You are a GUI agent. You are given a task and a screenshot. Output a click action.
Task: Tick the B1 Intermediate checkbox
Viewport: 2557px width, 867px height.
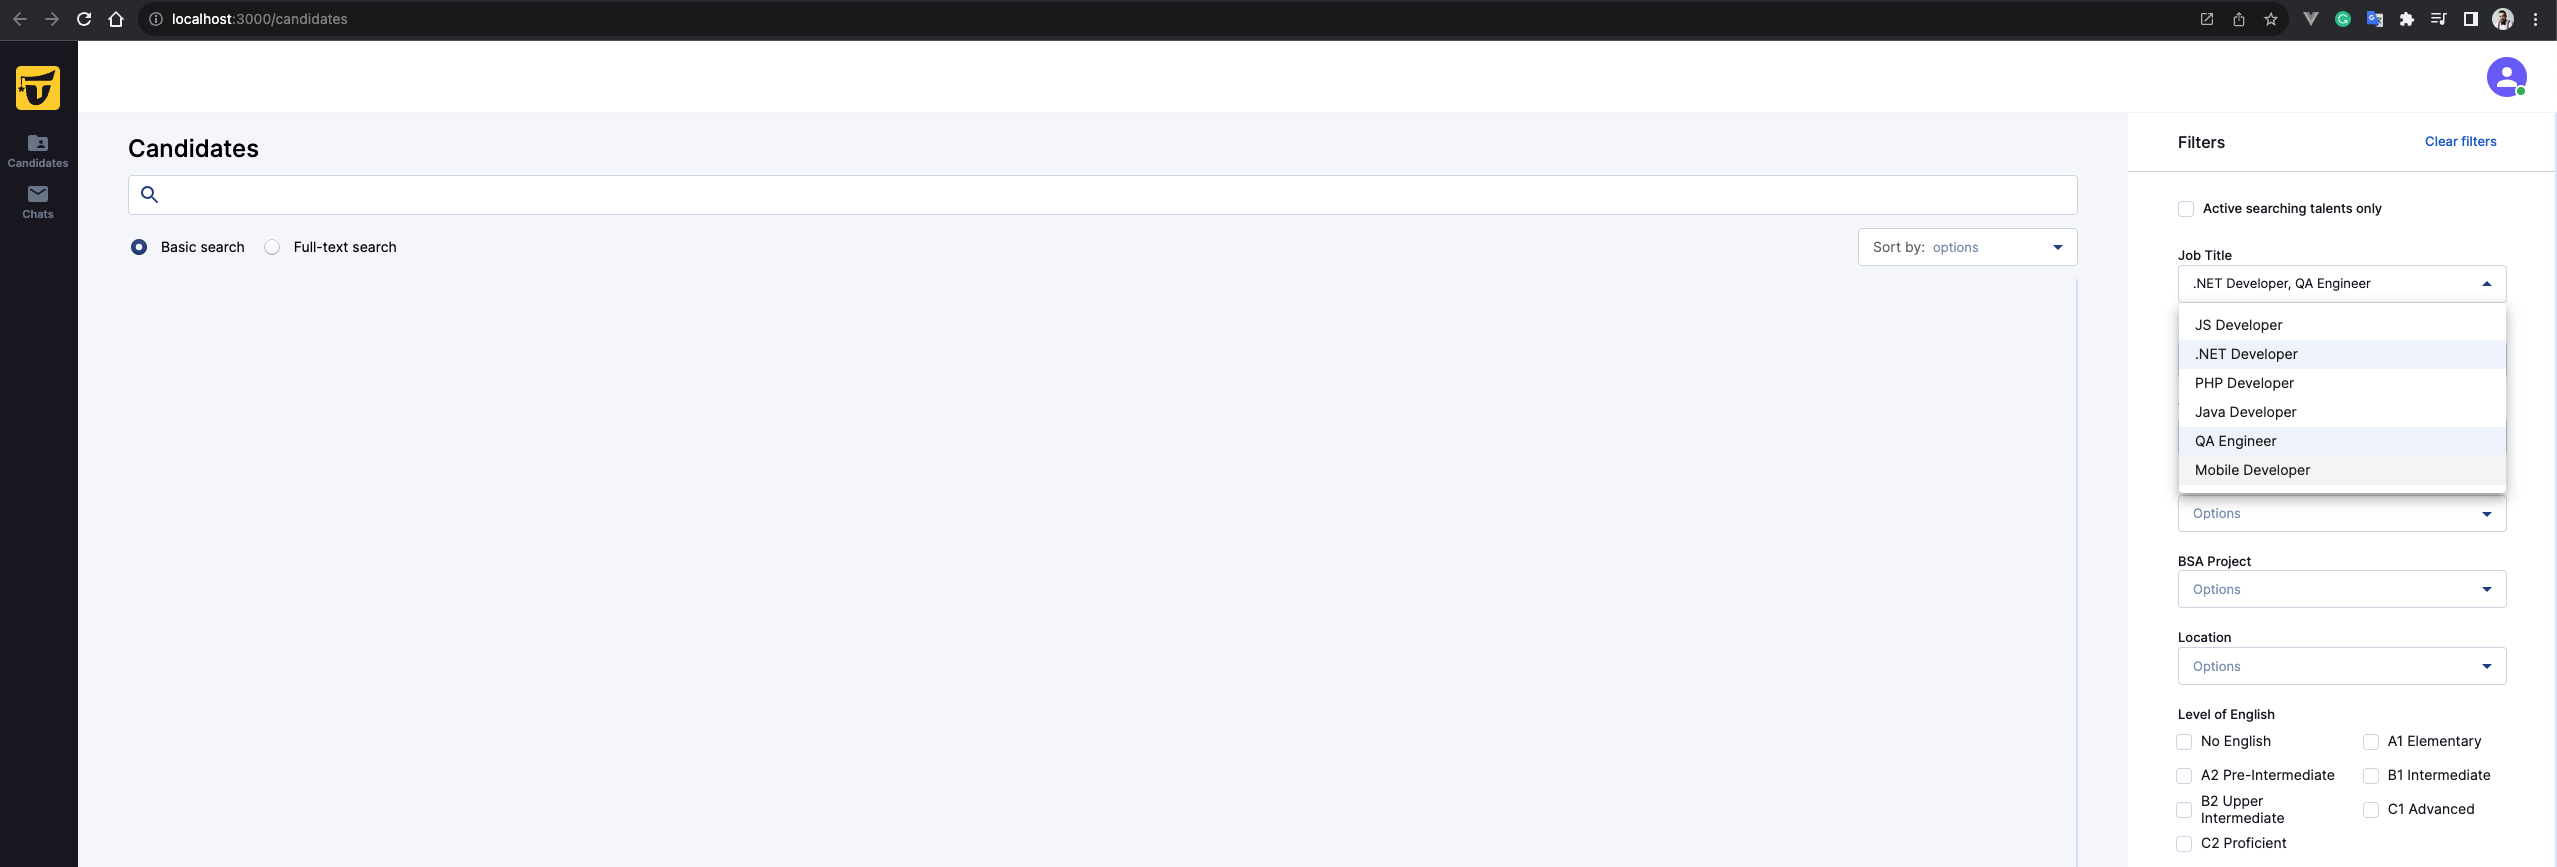tap(2370, 776)
